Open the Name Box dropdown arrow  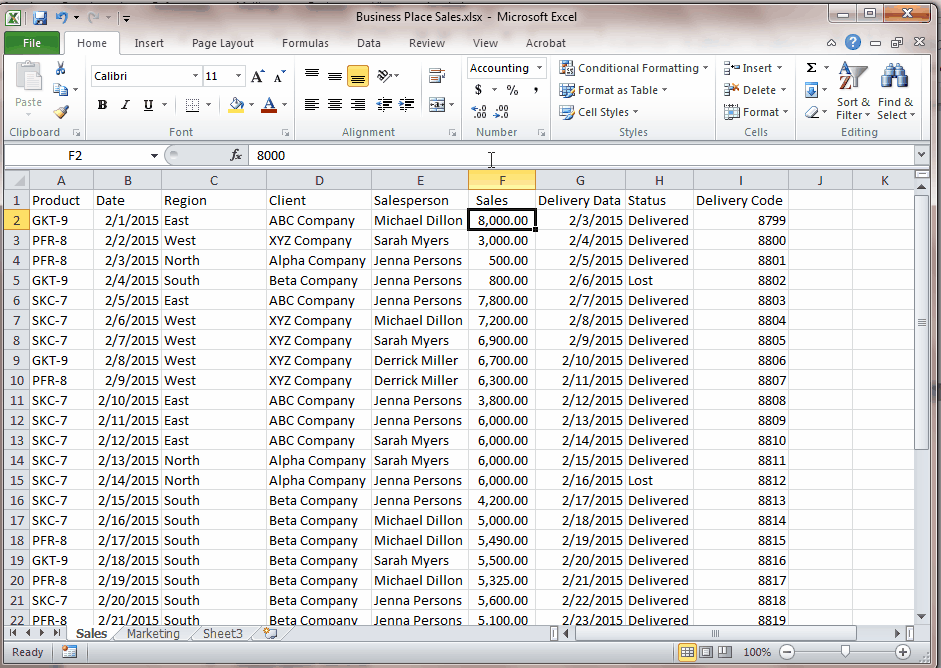(x=154, y=156)
